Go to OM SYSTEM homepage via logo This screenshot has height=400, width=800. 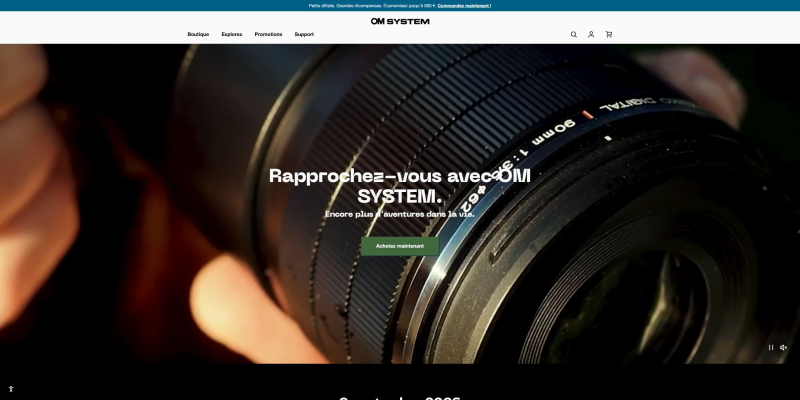coord(400,21)
